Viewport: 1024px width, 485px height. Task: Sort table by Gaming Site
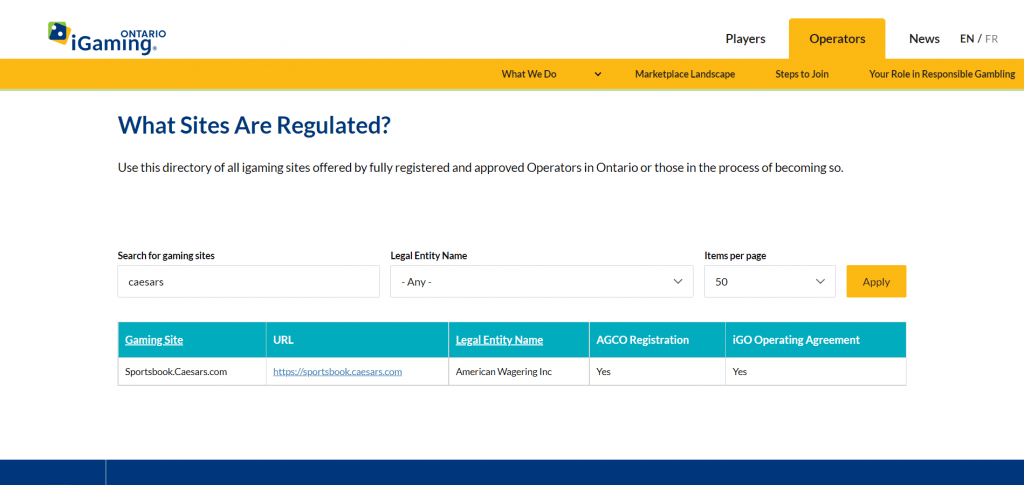154,340
